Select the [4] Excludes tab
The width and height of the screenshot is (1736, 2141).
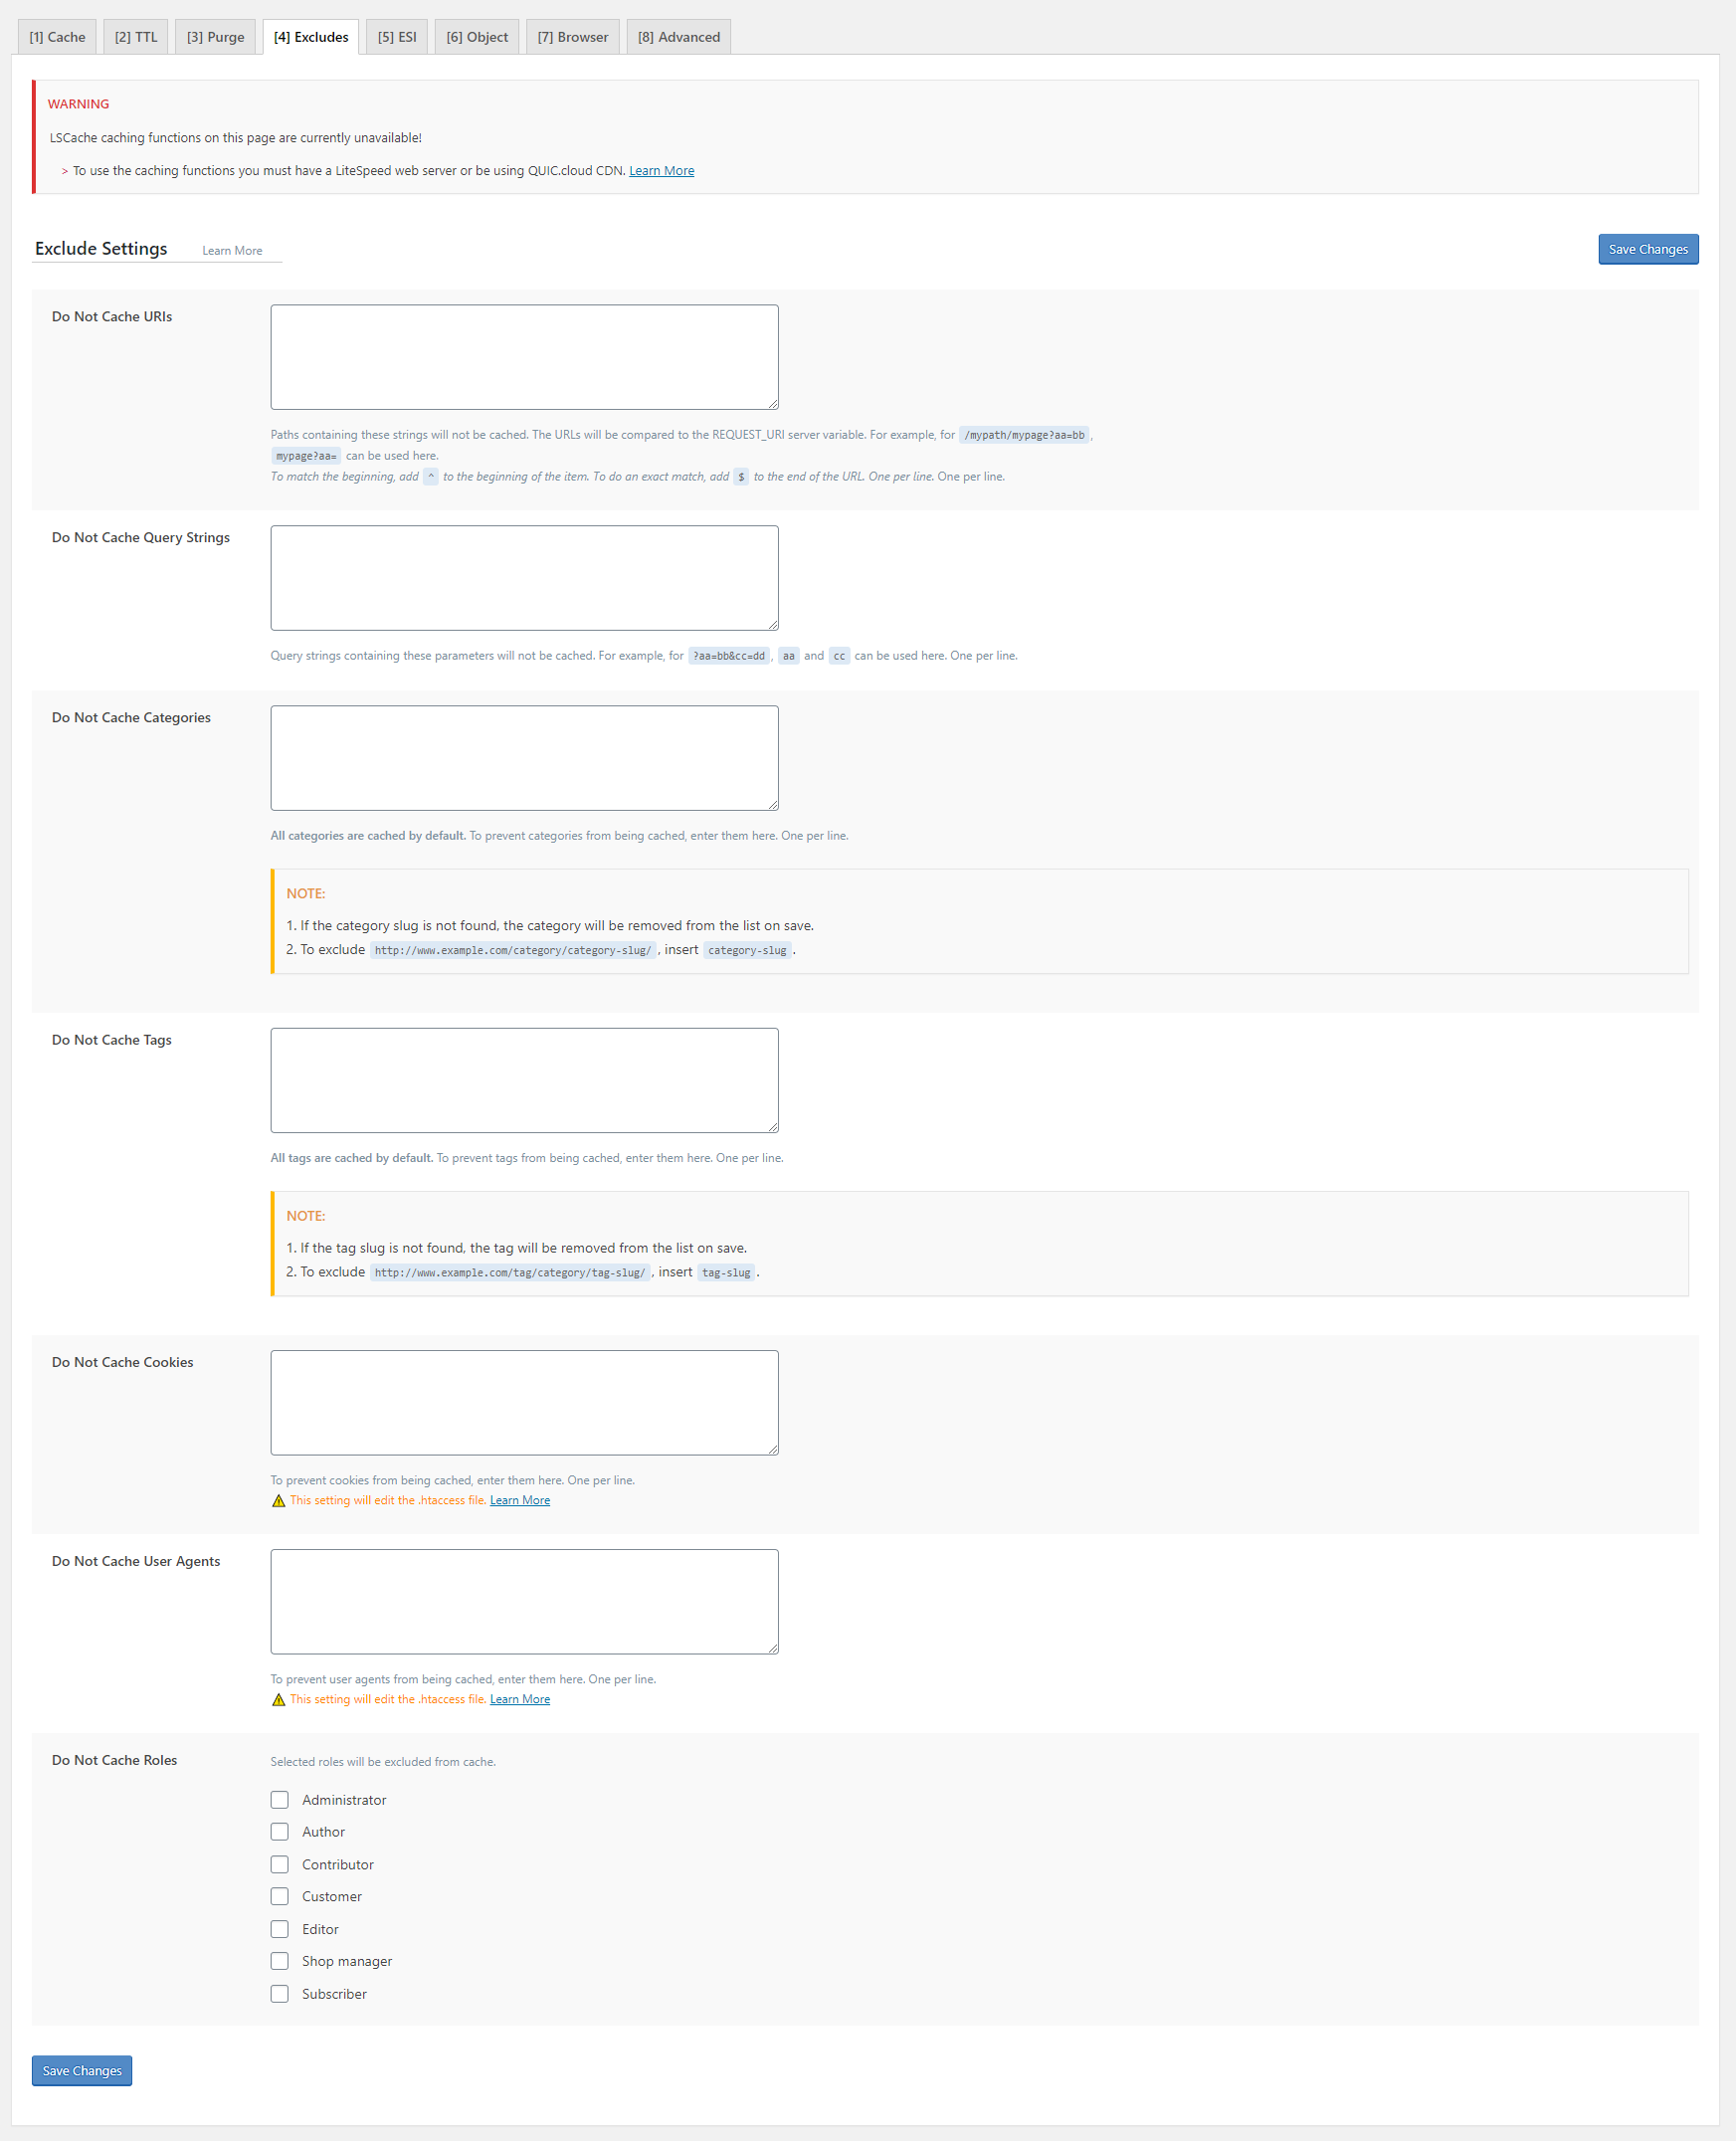(x=311, y=37)
